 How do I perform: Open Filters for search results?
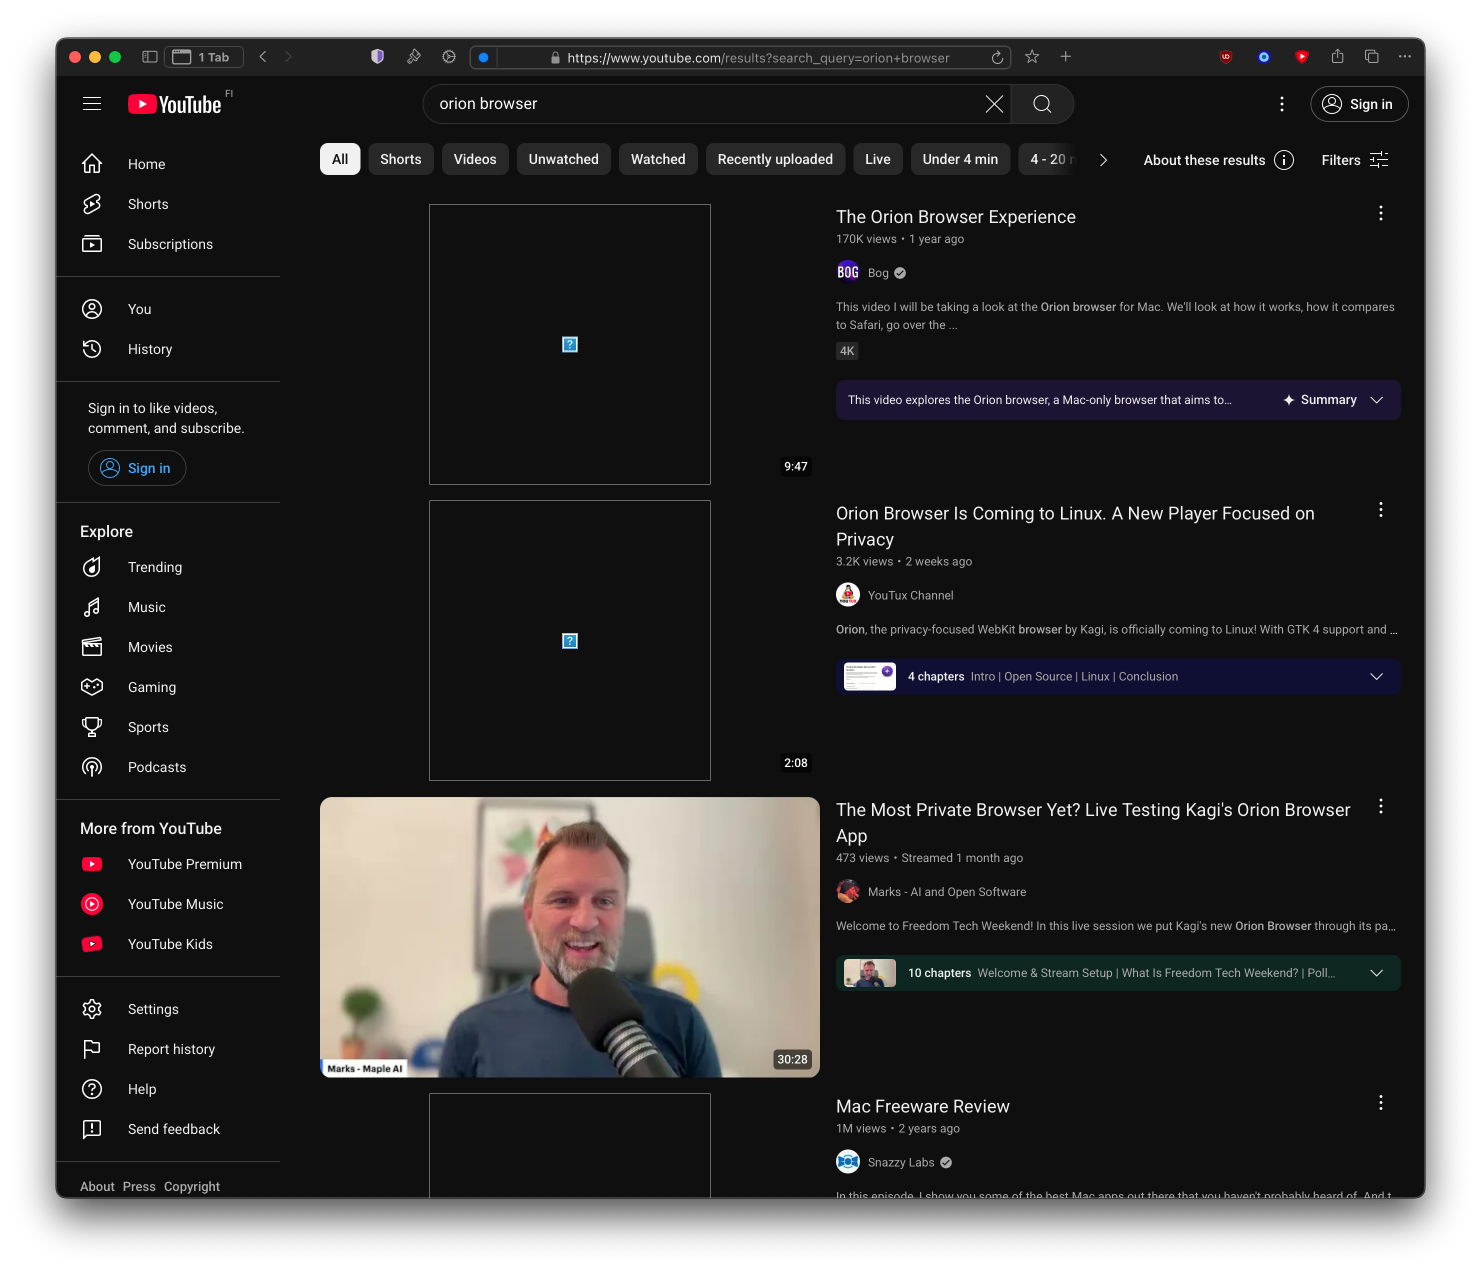[1355, 160]
